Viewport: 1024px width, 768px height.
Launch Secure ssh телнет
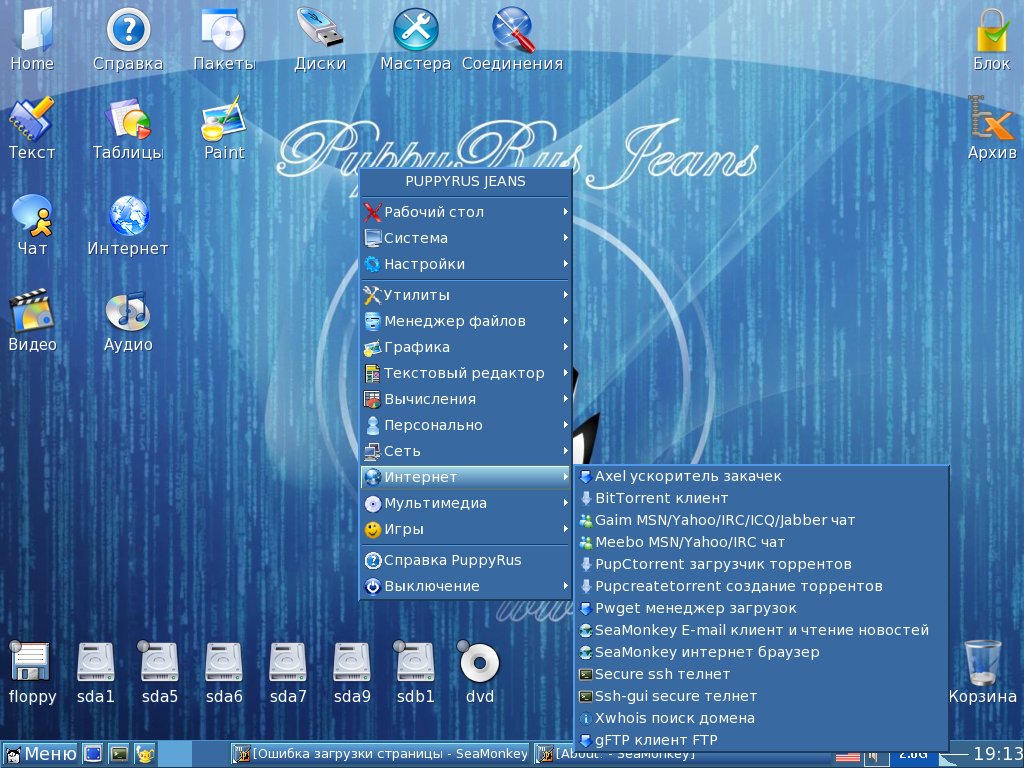[761, 675]
